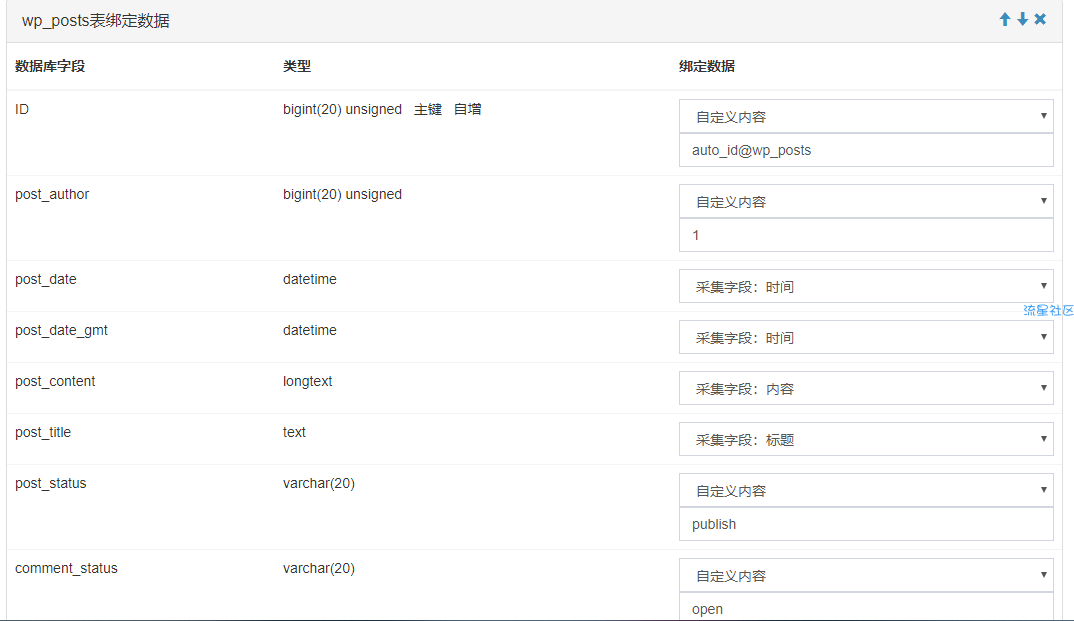
Task: Move the wp_posts panel up
Action: [x=1005, y=19]
